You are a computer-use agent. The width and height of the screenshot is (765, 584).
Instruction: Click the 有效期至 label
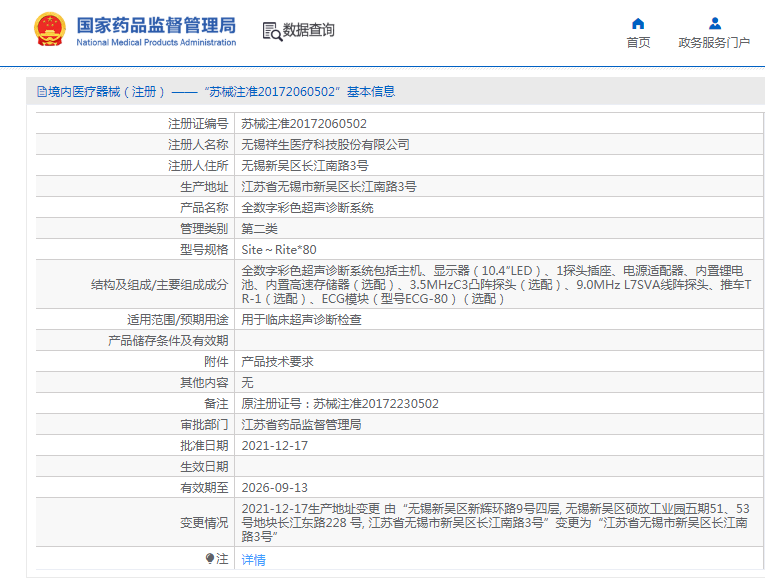pyautogui.click(x=204, y=487)
